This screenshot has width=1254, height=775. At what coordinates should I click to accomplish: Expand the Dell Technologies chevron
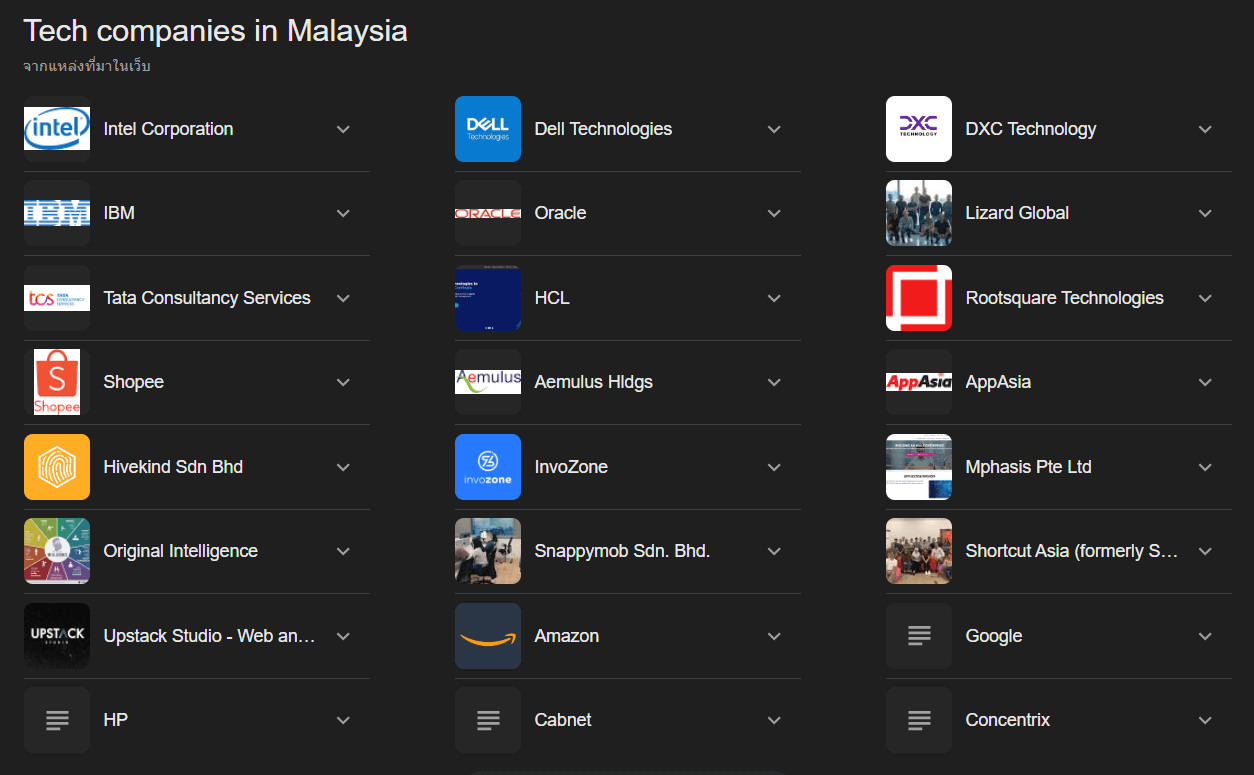coord(774,129)
